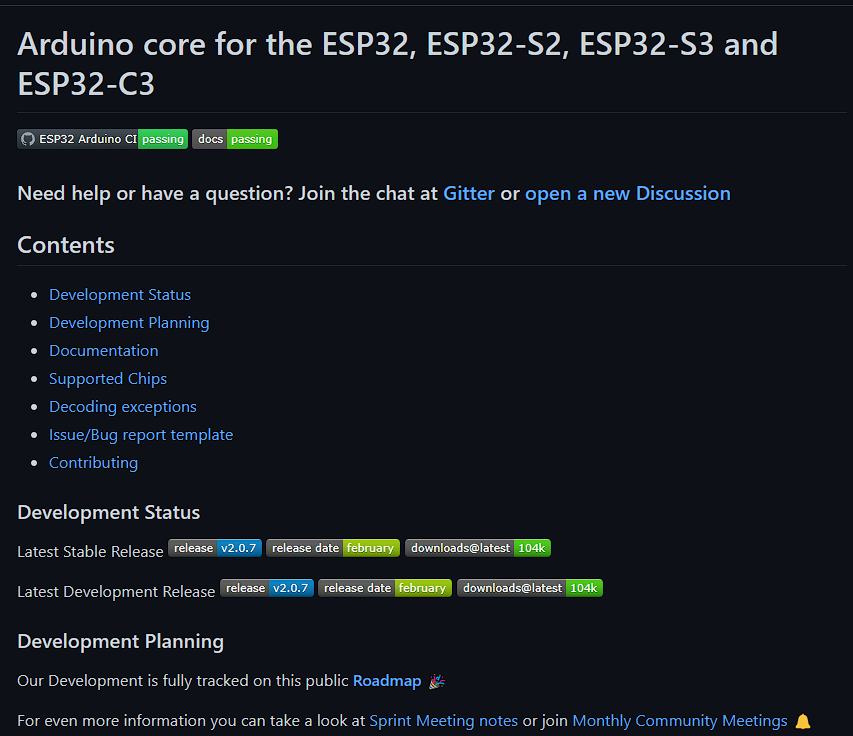Open the docs passing badge

tap(234, 139)
